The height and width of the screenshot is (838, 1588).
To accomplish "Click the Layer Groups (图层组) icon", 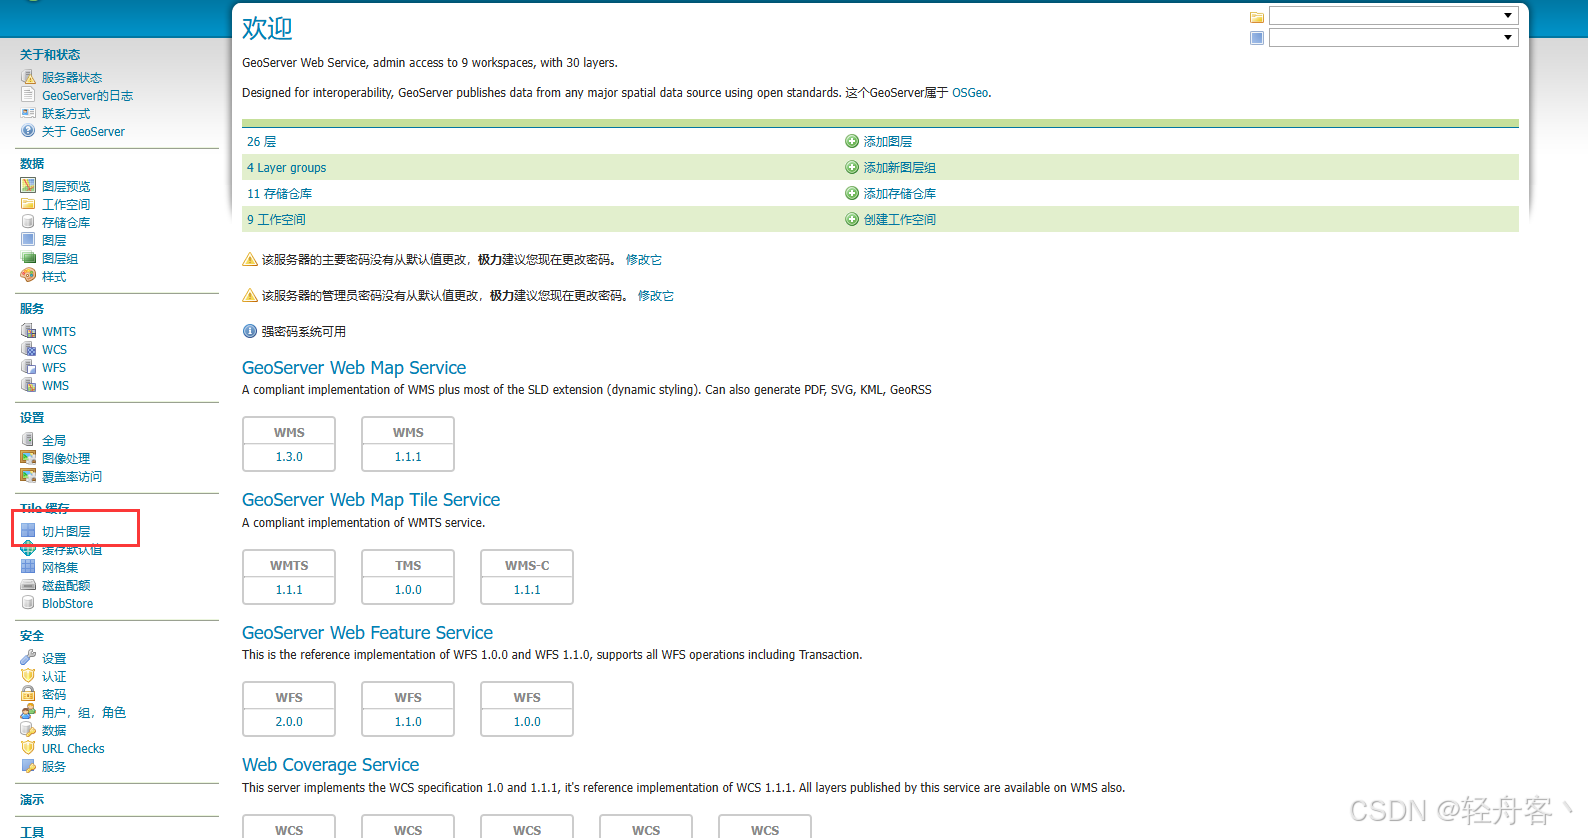I will (28, 258).
